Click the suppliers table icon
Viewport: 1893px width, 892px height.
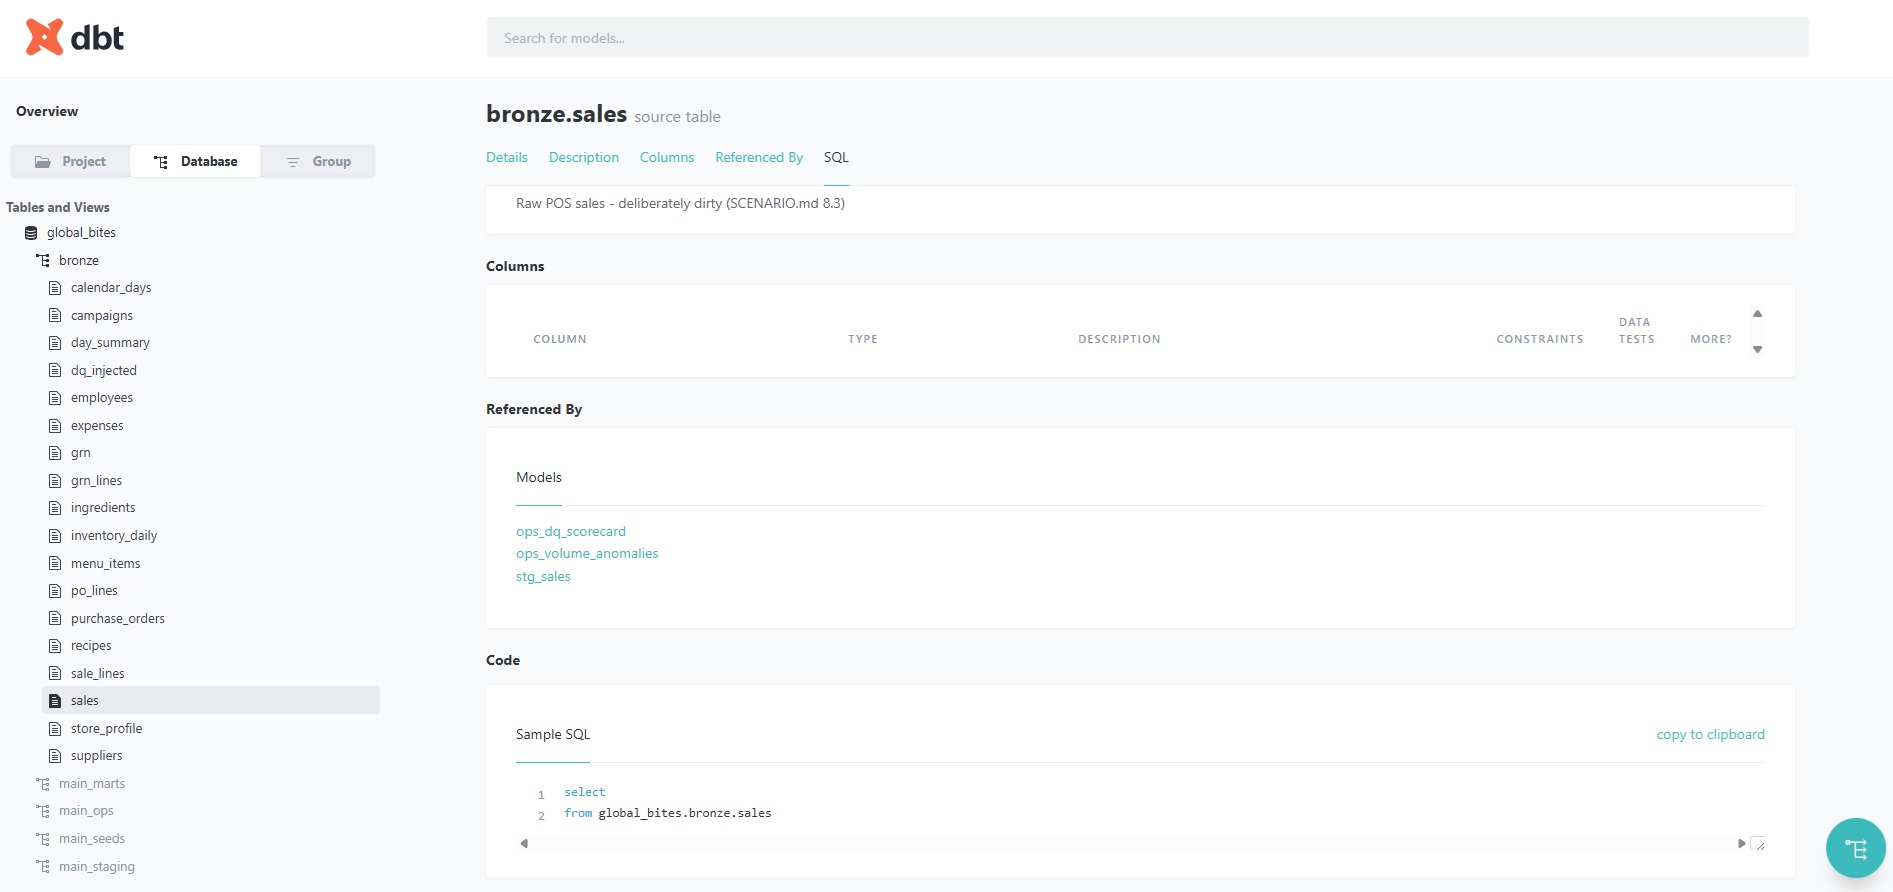pos(55,756)
